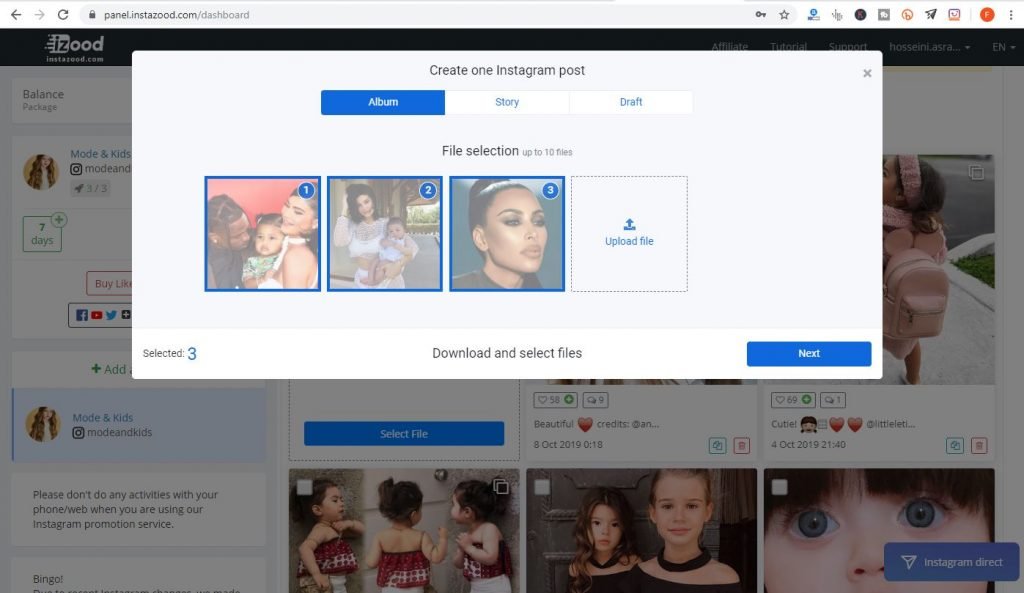Image resolution: width=1024 pixels, height=593 pixels.
Task: Open the 9 comments icon on the Beautiful post
Action: [x=594, y=400]
